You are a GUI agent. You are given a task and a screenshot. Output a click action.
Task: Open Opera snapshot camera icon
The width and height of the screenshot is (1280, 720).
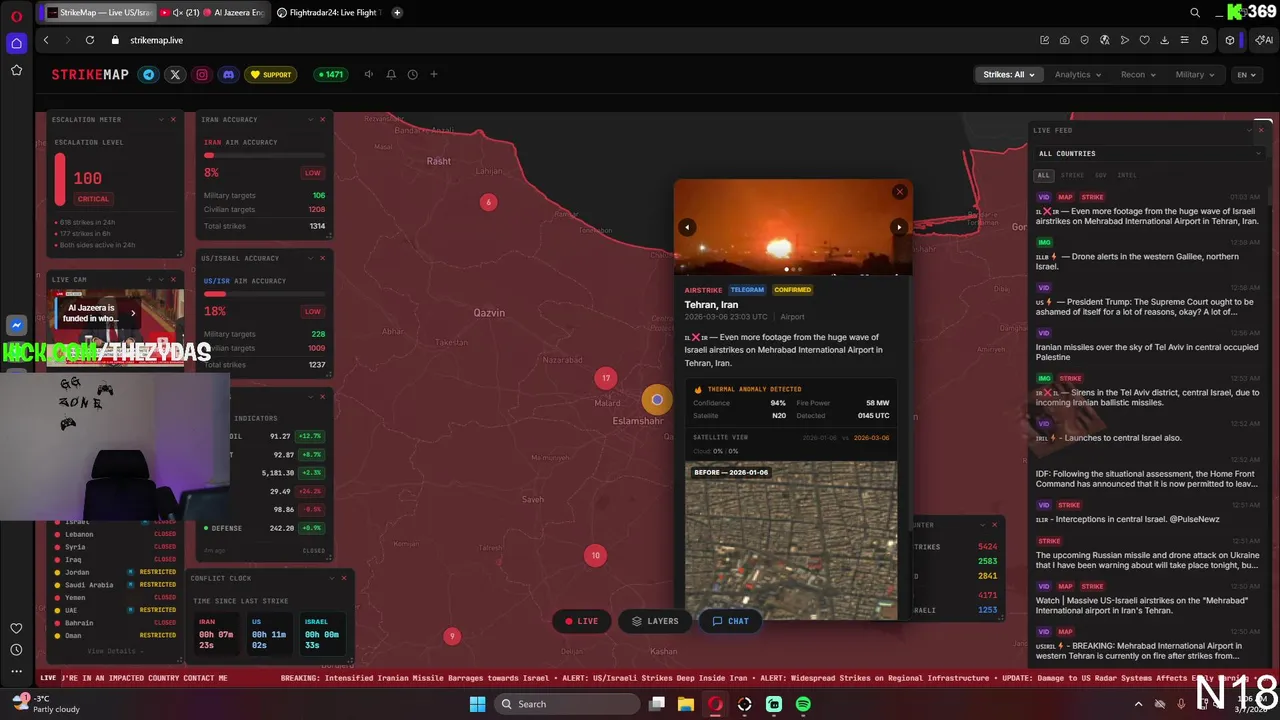point(1064,40)
